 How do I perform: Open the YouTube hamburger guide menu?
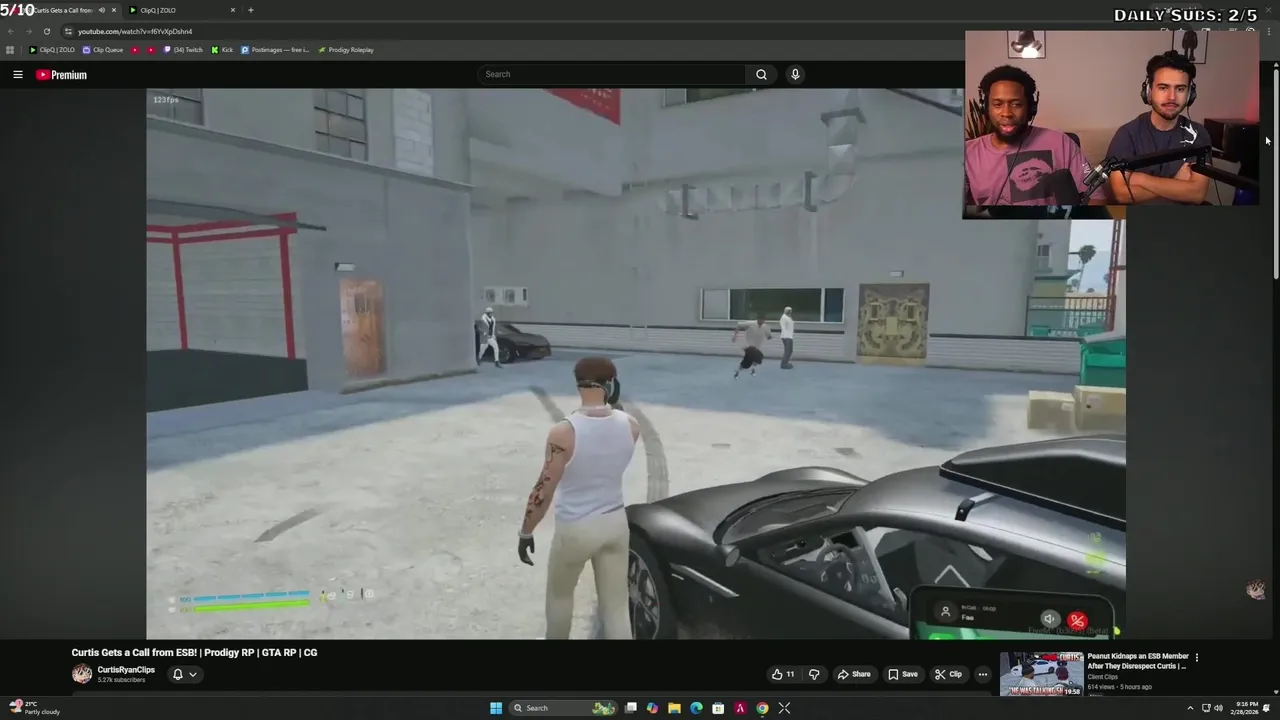point(17,74)
